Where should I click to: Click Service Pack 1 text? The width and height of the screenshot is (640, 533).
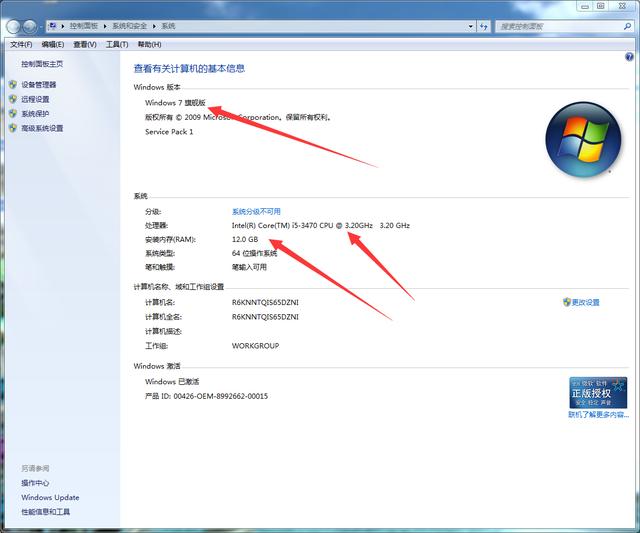[x=169, y=132]
